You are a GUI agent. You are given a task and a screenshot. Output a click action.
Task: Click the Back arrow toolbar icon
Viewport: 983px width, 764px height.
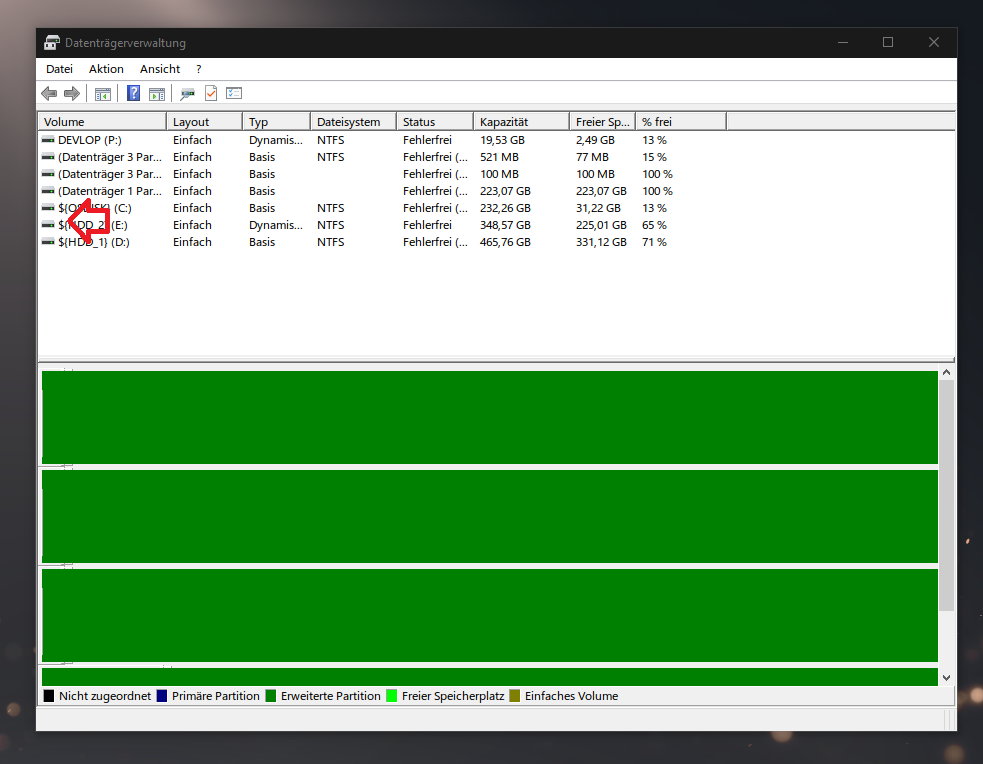coord(49,93)
